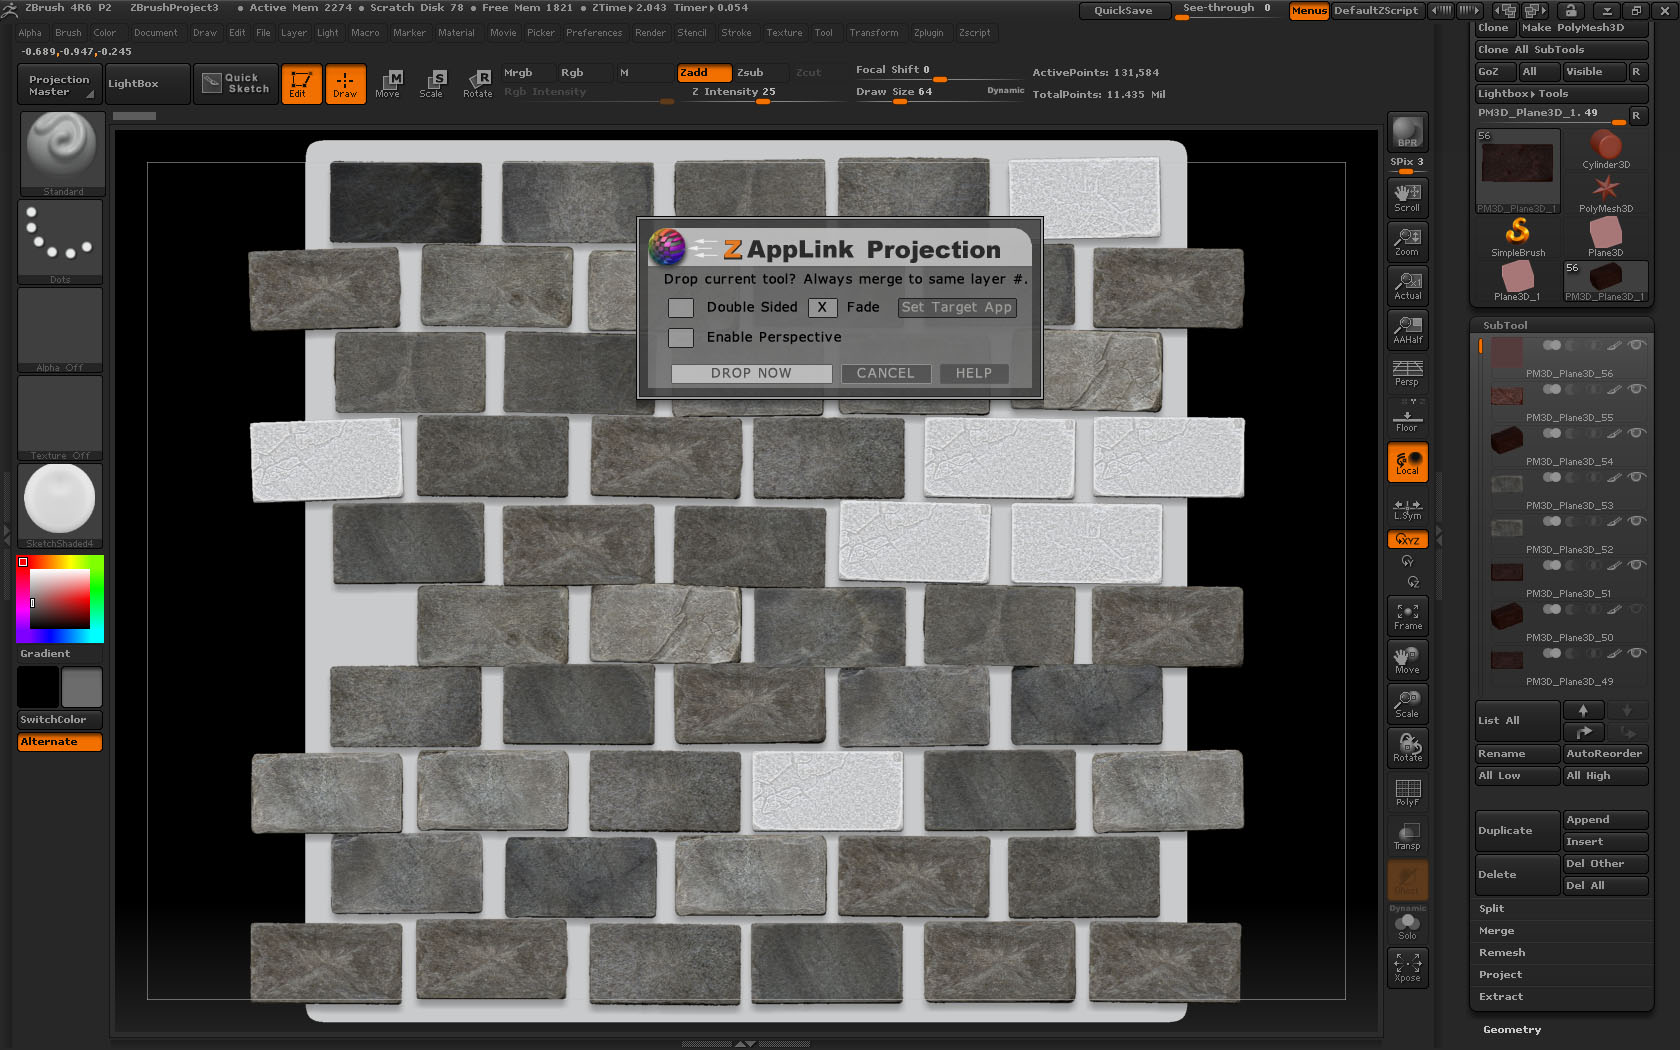Click the Local symmetry icon
This screenshot has width=1680, height=1050.
click(1407, 461)
